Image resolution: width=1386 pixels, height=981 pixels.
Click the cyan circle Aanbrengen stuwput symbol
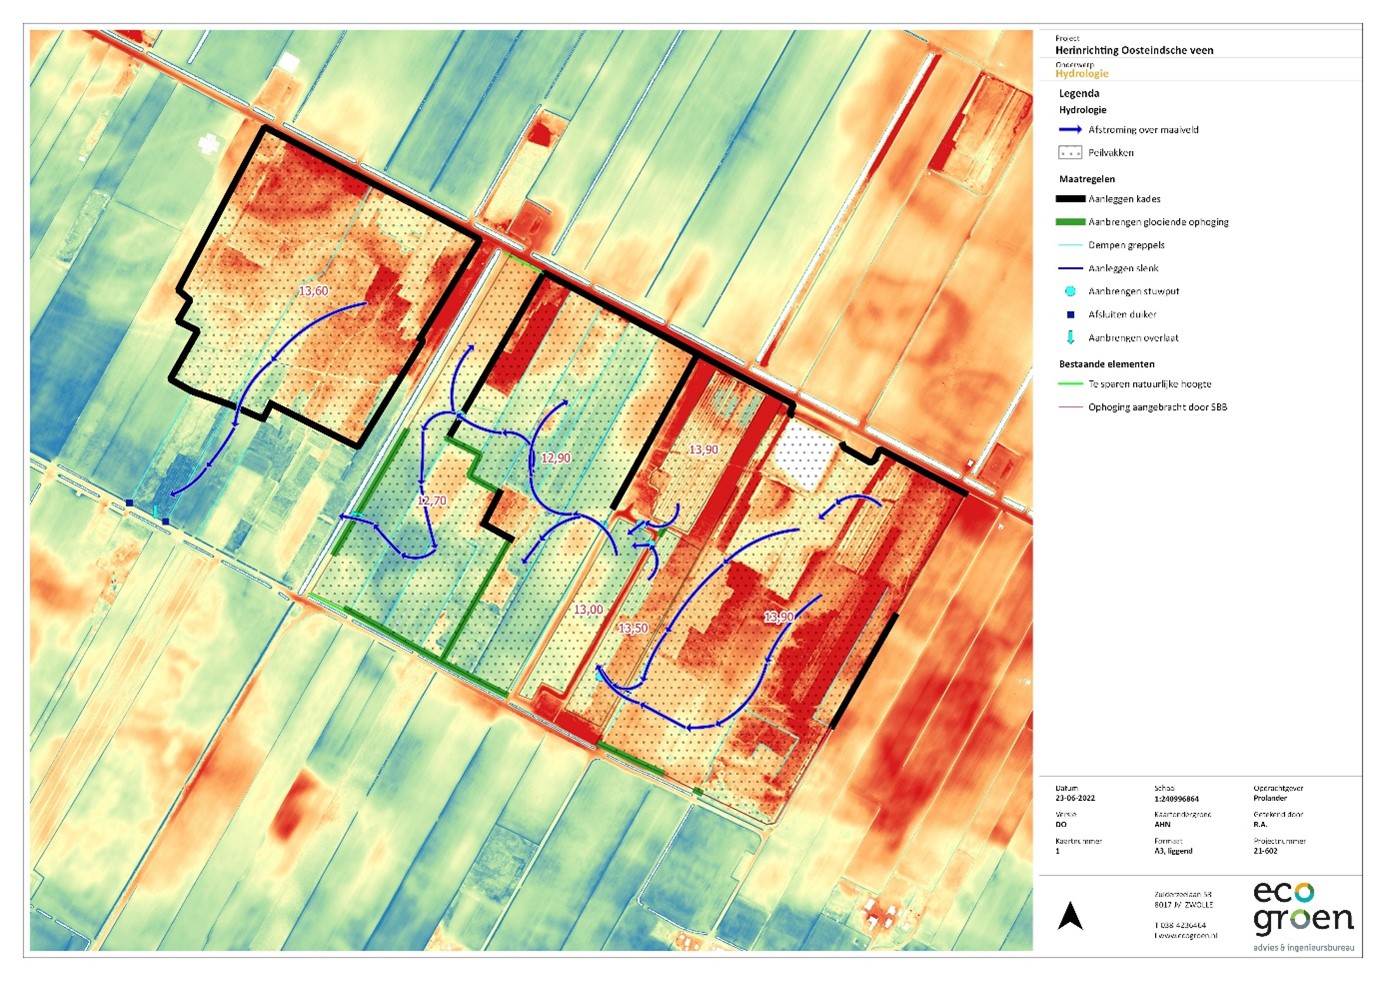tap(1070, 291)
